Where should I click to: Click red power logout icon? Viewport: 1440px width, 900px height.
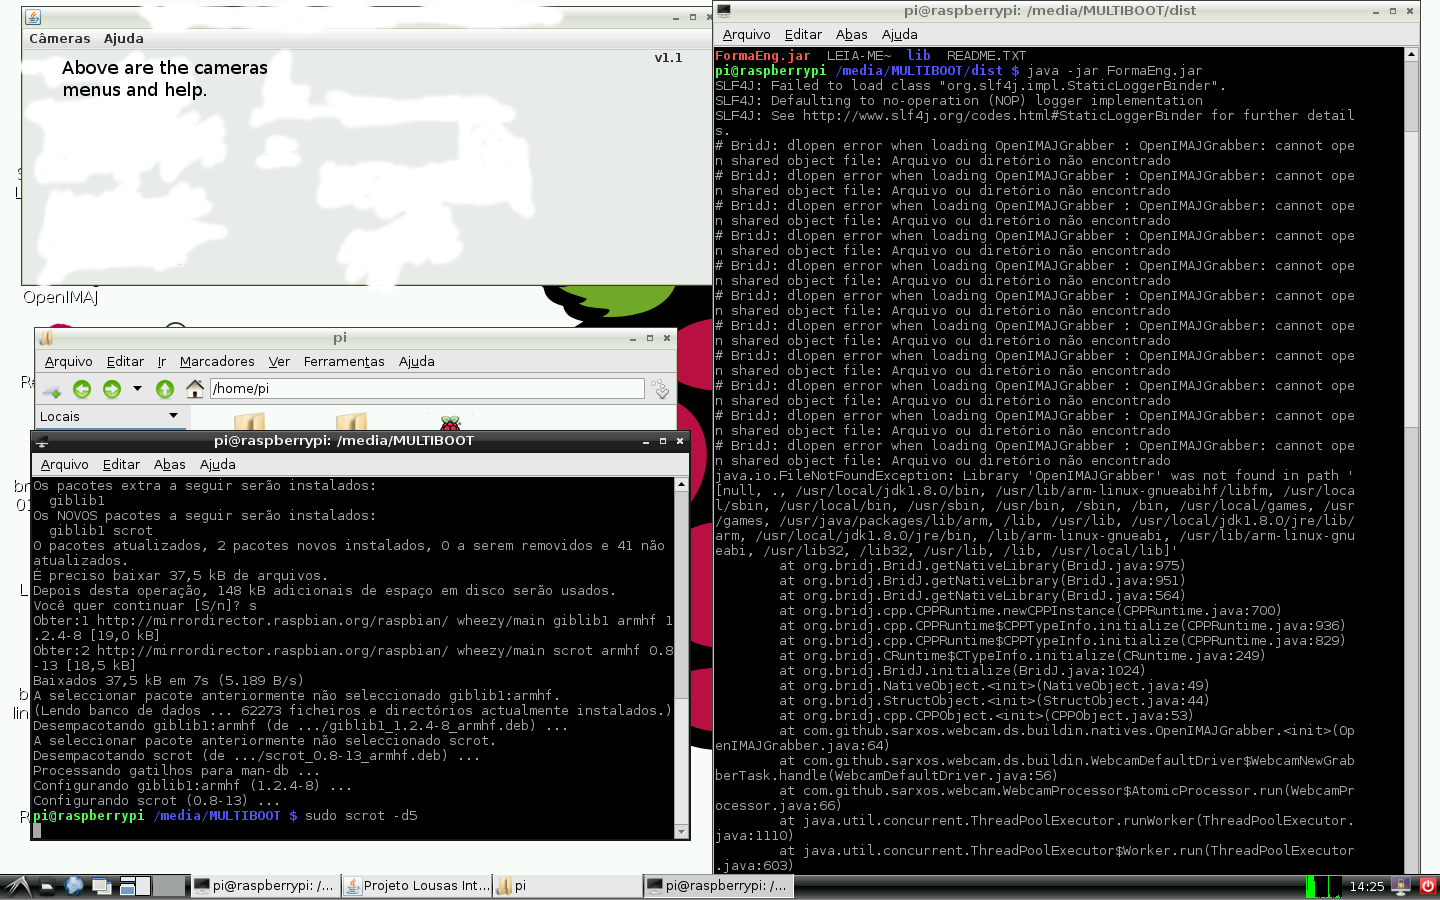[x=1428, y=886]
